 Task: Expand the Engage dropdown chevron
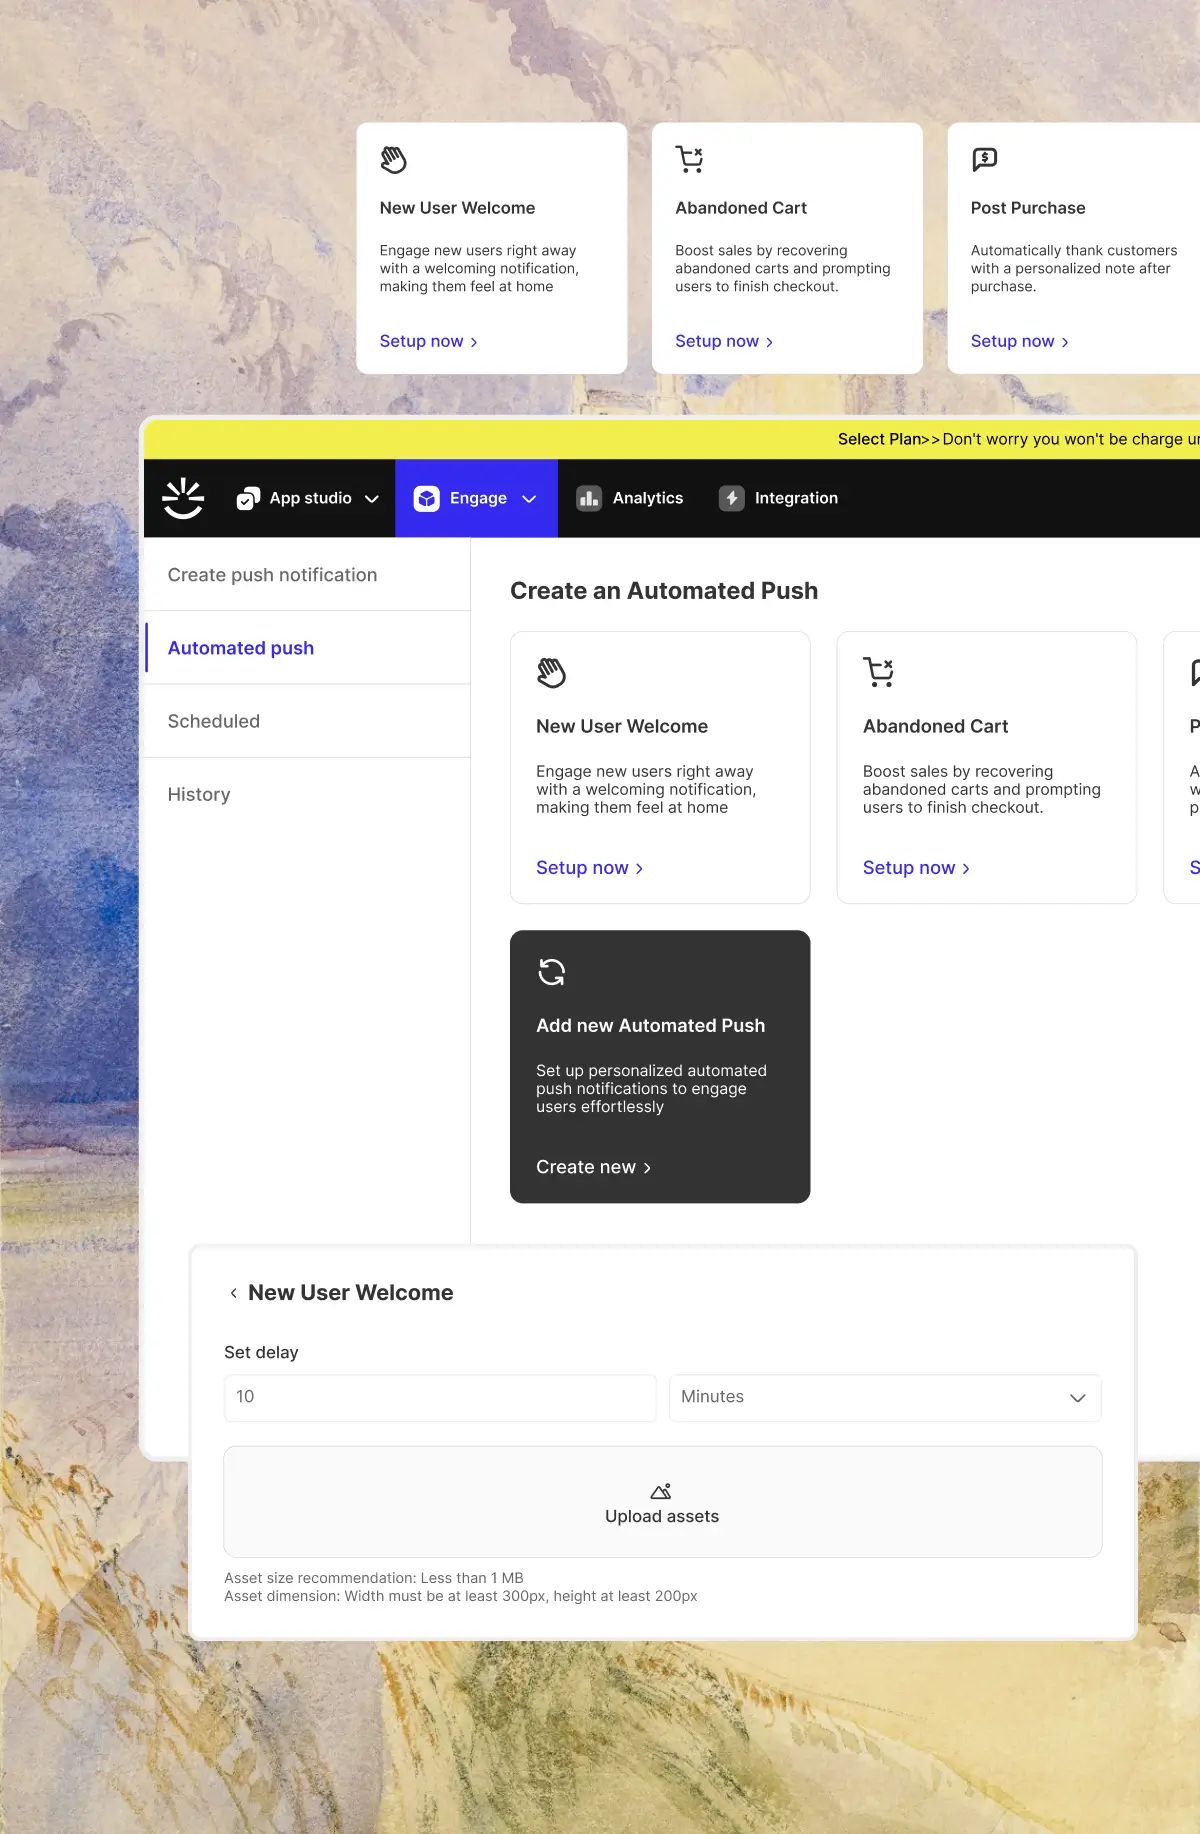pyautogui.click(x=529, y=499)
